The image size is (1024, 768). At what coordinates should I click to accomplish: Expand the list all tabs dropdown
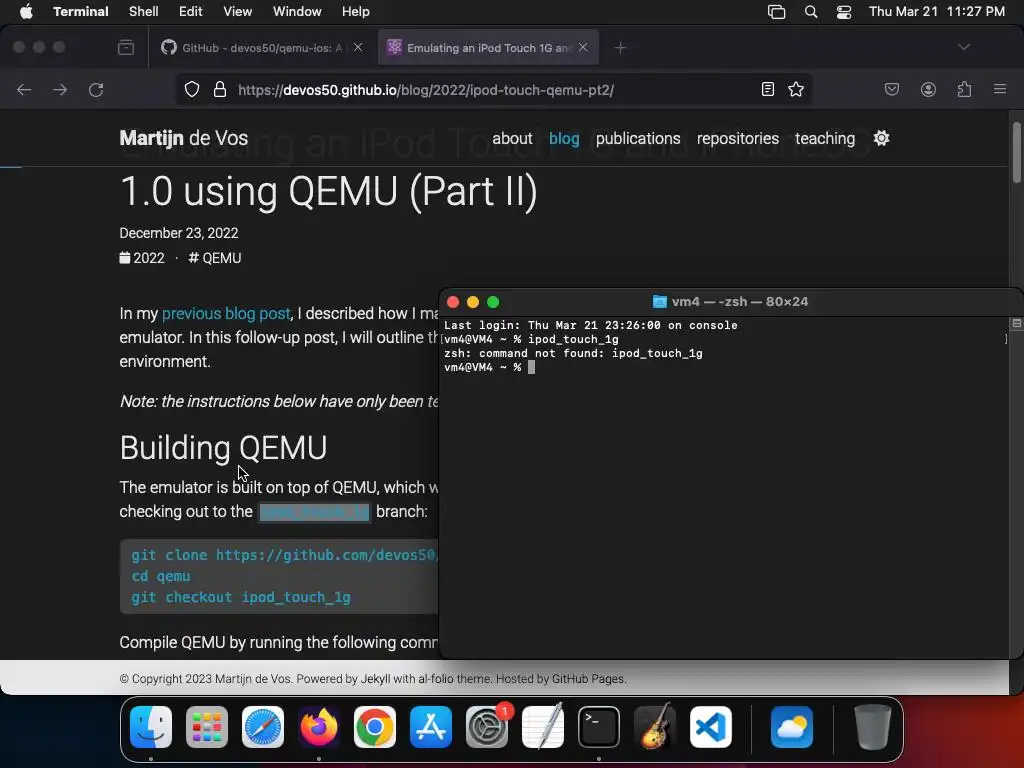click(x=964, y=47)
